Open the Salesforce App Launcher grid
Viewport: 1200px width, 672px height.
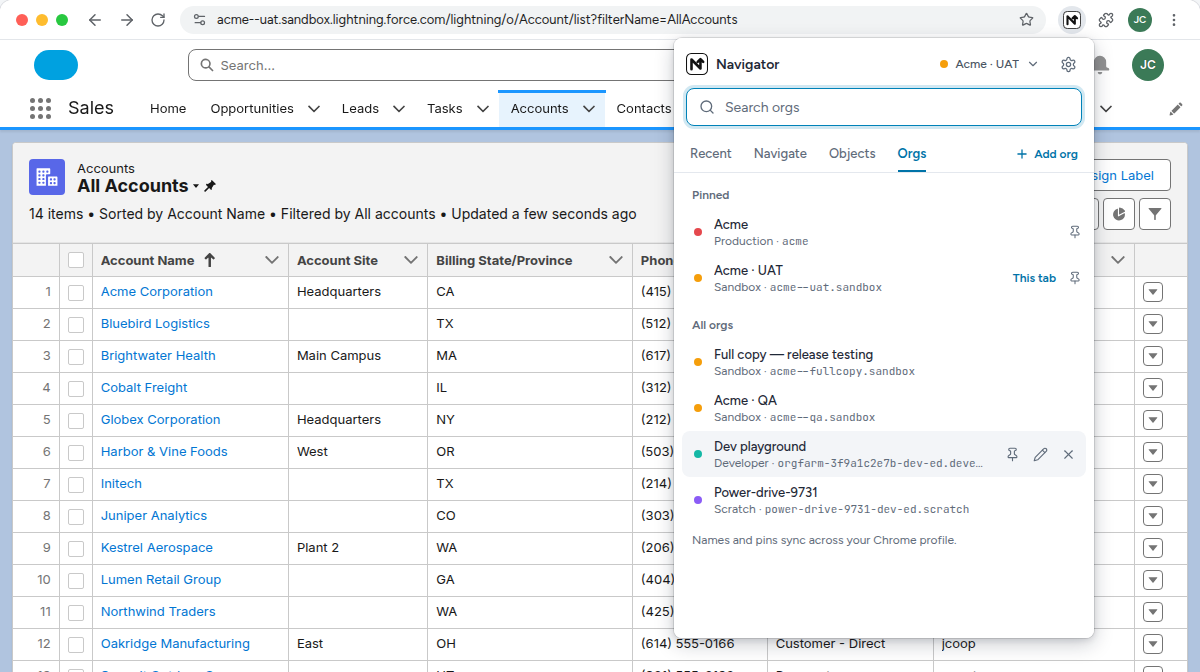click(x=40, y=108)
